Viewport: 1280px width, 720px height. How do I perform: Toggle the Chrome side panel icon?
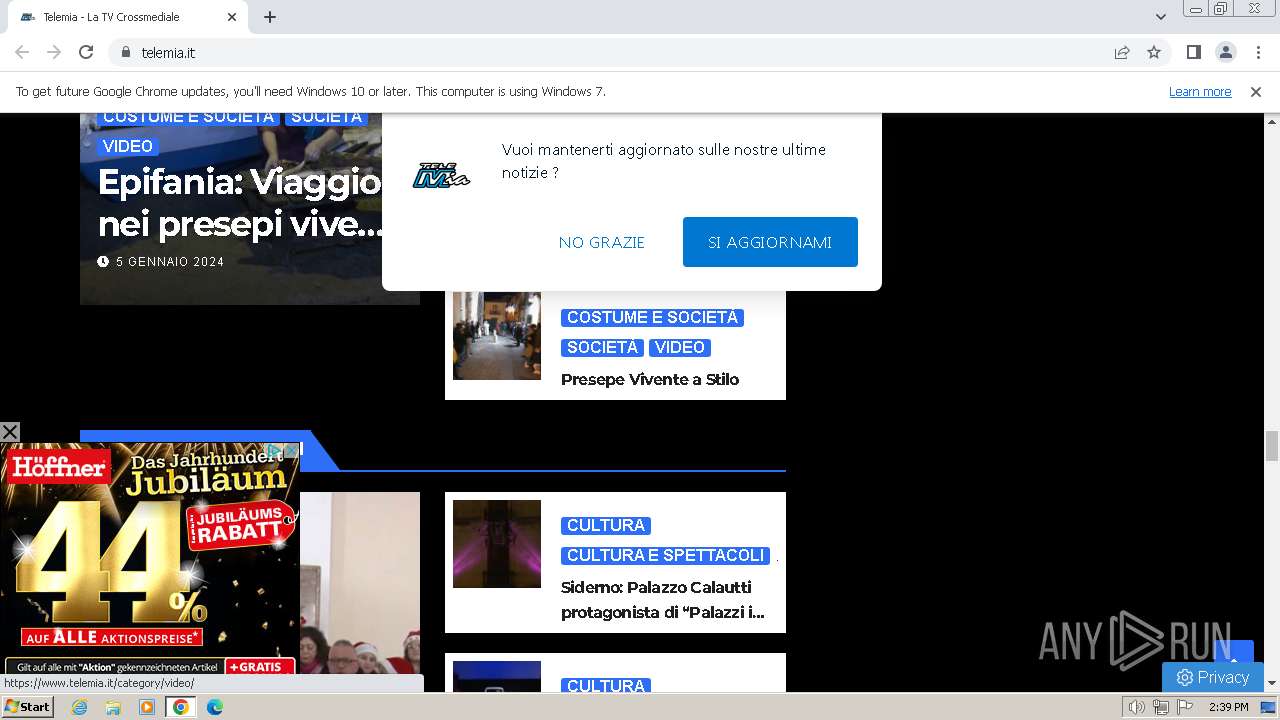[1193, 52]
